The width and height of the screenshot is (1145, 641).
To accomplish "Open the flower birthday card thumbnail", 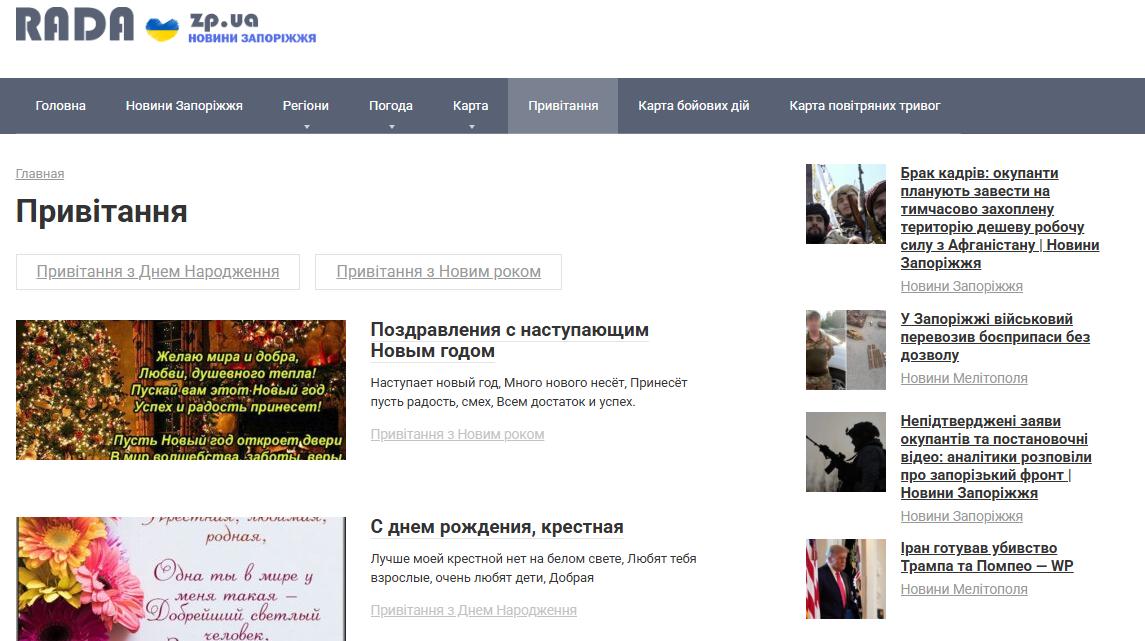I will click(x=181, y=579).
